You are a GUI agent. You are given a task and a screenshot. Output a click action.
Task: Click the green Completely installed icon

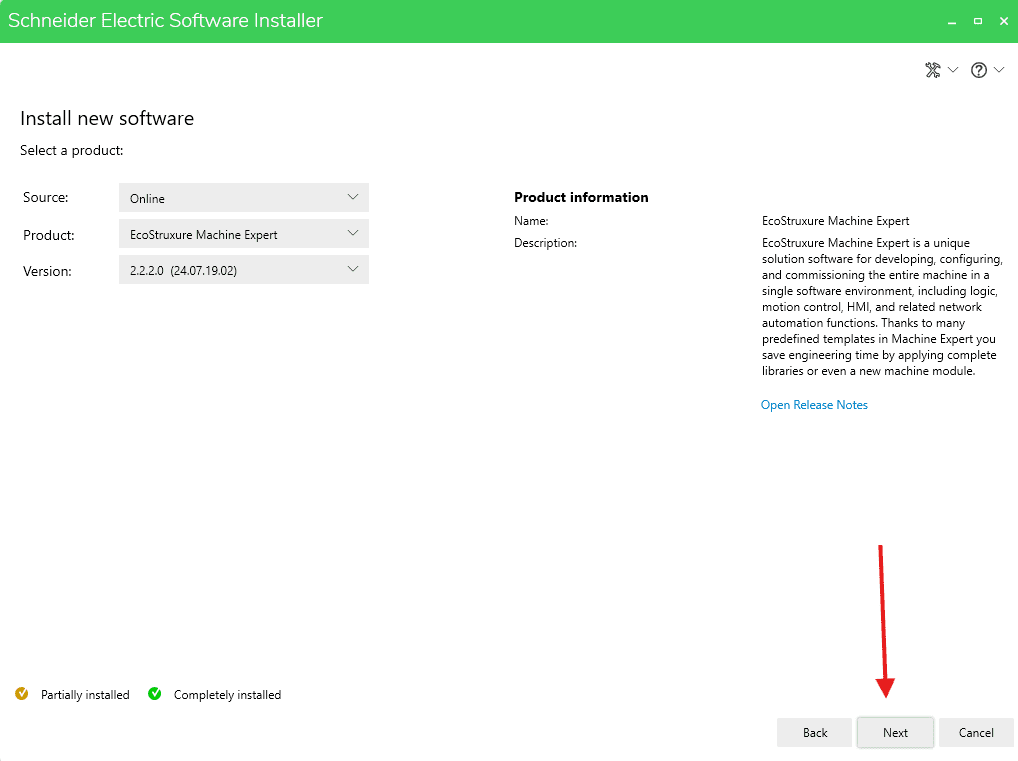click(155, 693)
